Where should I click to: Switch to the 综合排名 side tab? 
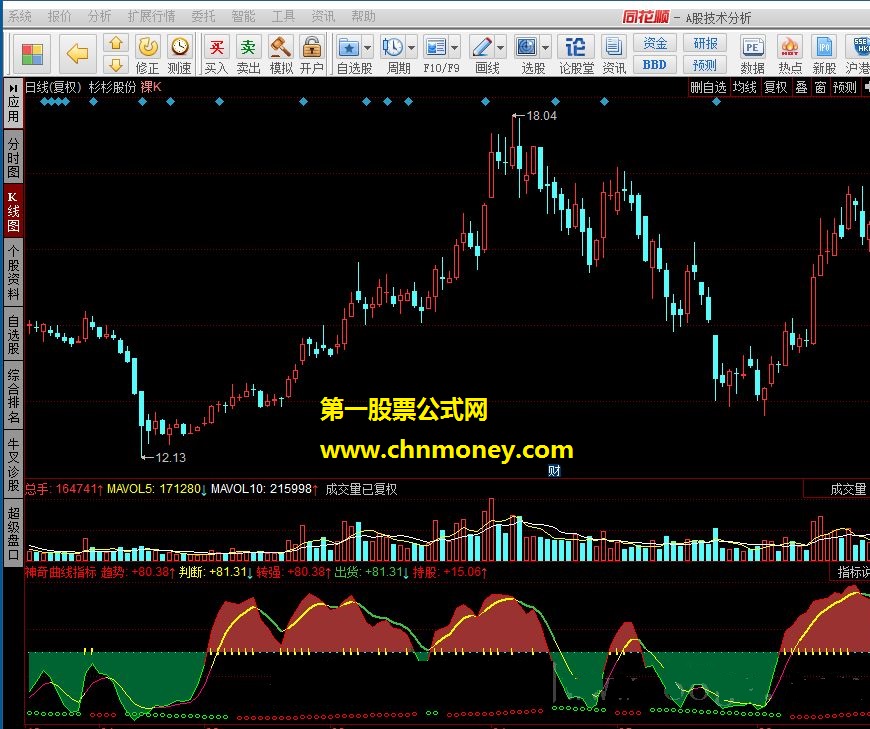coord(13,395)
